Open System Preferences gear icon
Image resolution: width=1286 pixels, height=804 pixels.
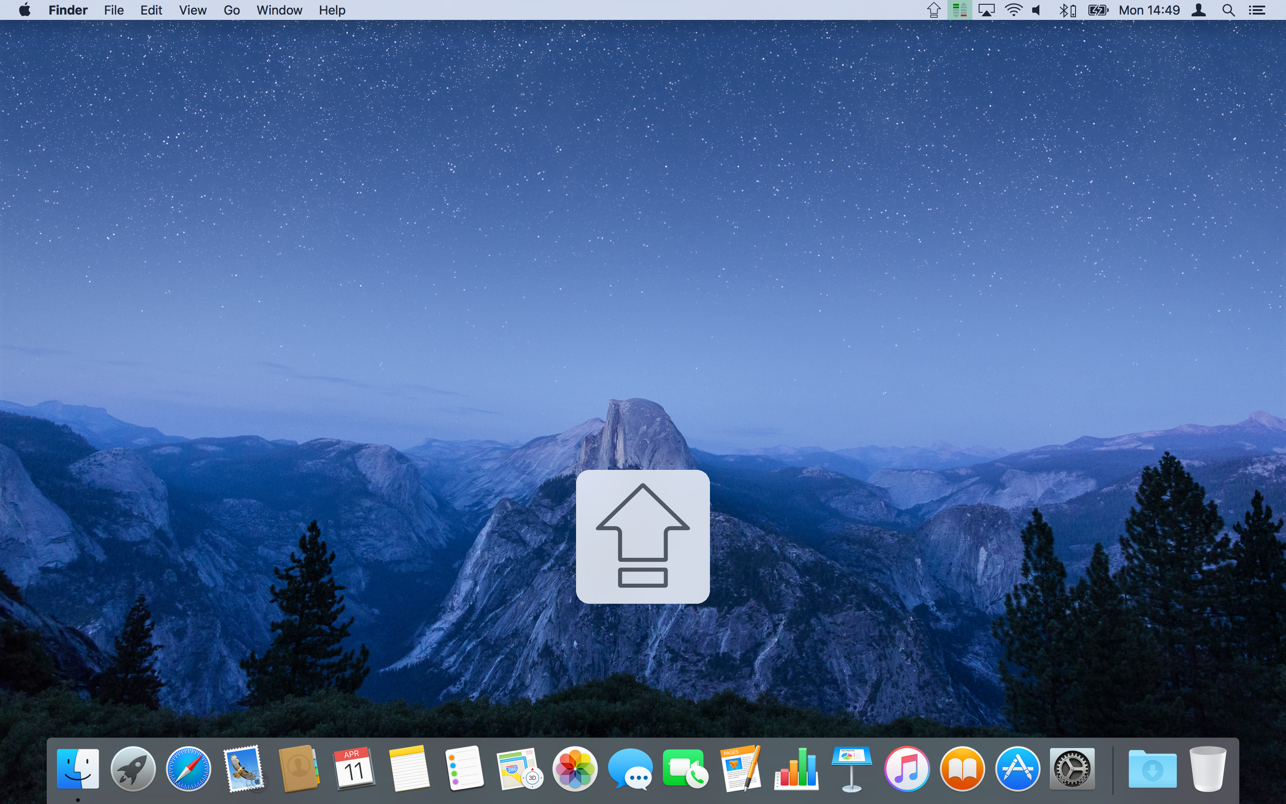coord(1072,769)
